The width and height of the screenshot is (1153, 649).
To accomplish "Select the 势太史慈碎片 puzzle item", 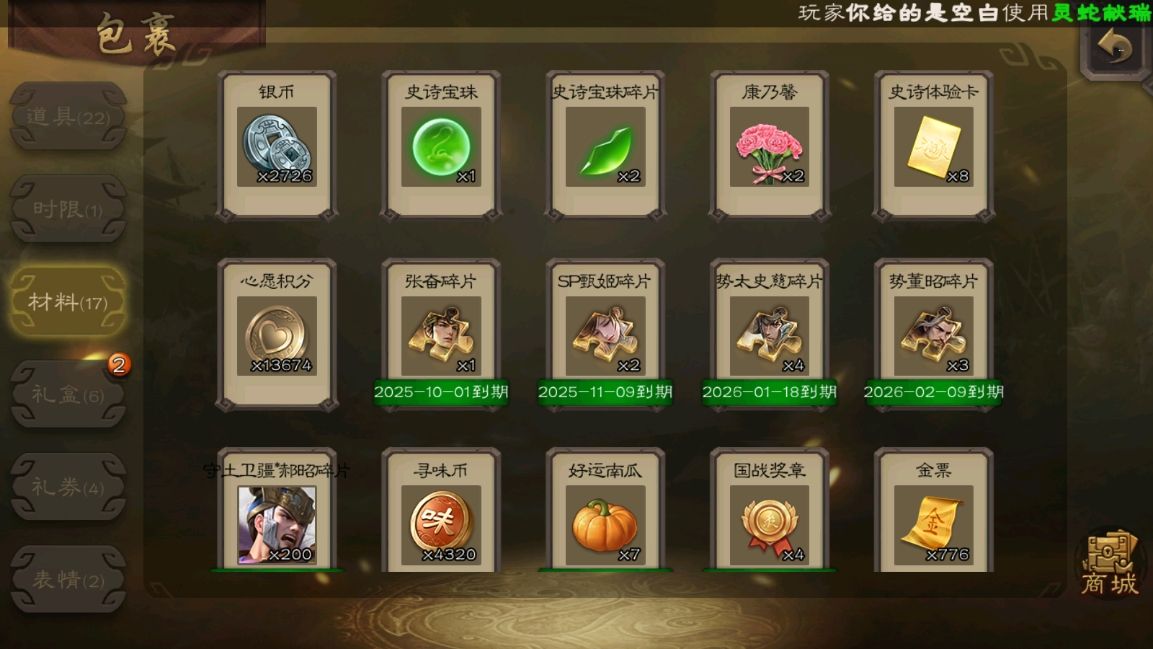I will click(769, 334).
